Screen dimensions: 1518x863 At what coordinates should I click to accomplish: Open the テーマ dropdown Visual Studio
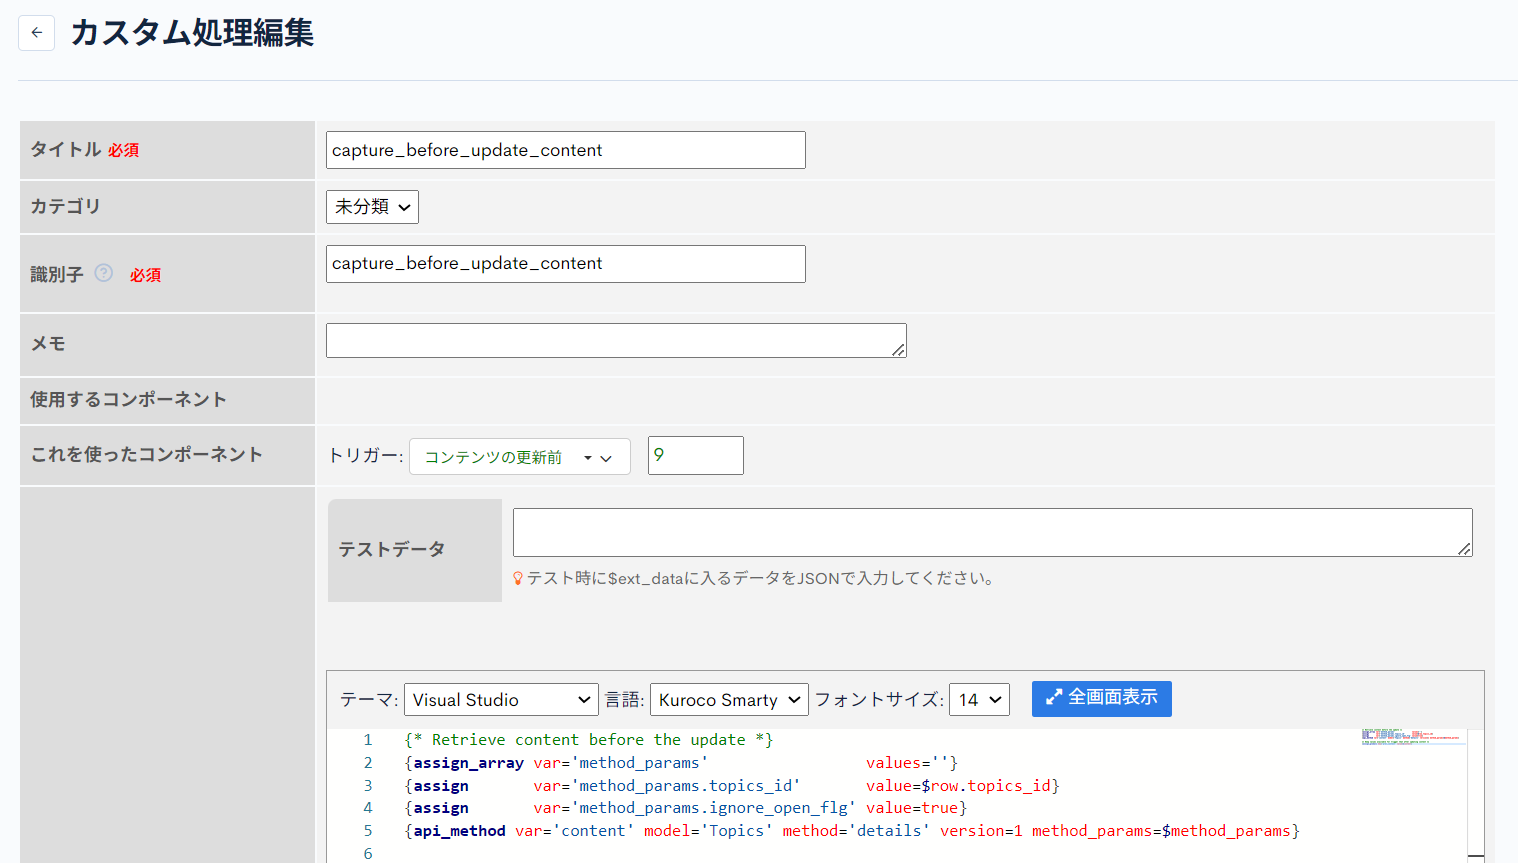[501, 700]
